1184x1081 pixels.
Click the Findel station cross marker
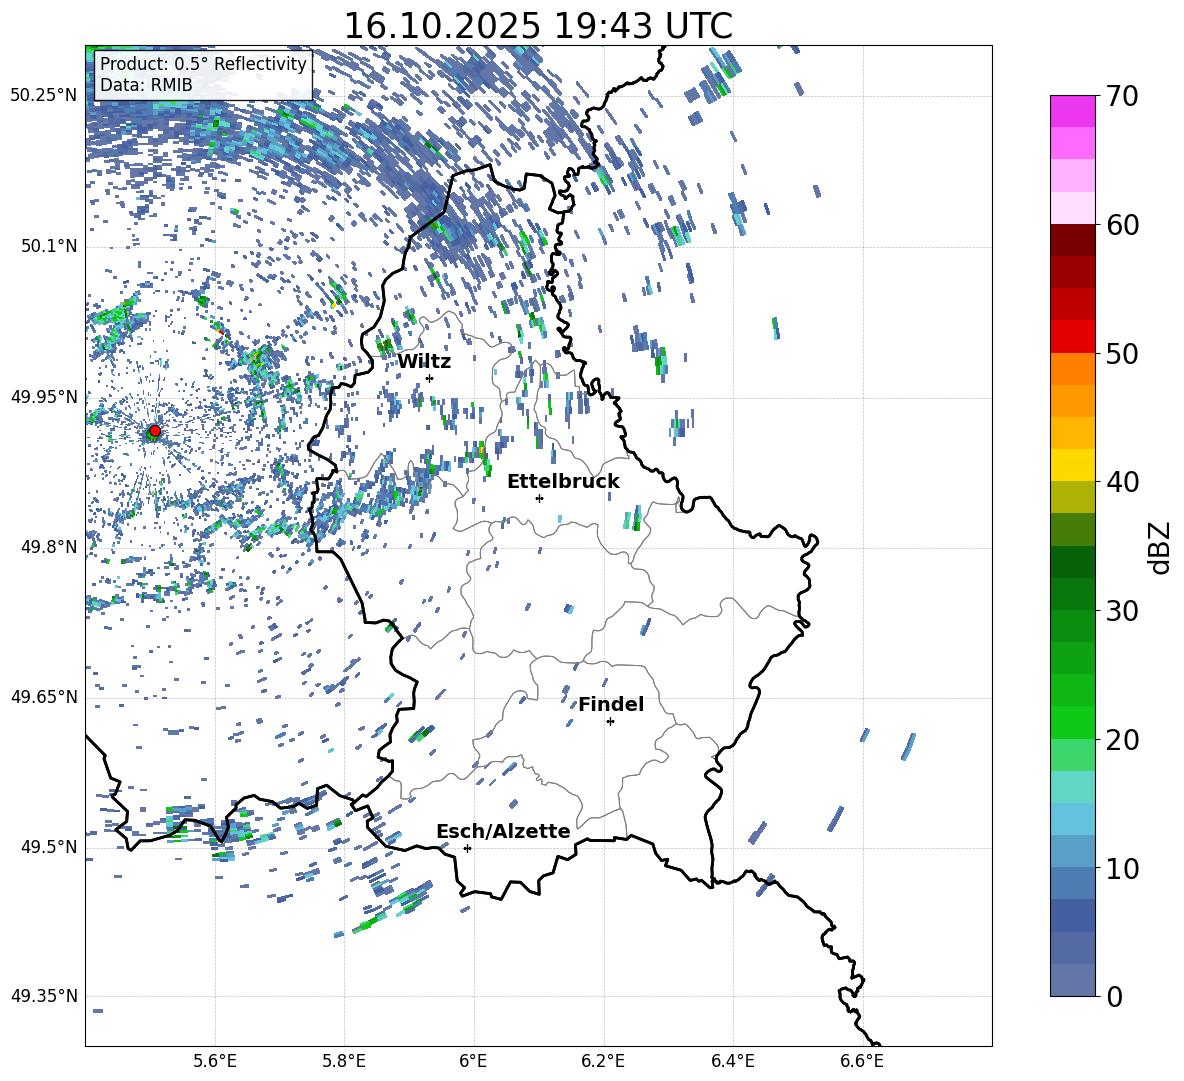pyautogui.click(x=610, y=722)
